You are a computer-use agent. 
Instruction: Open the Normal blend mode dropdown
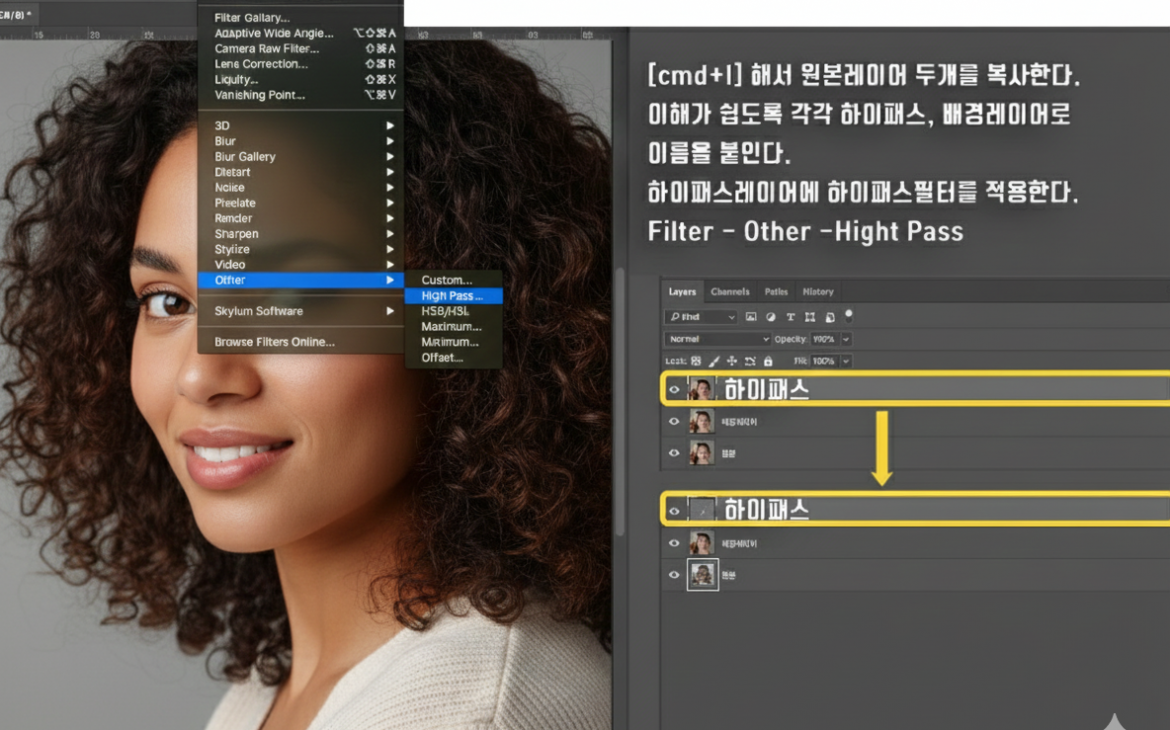[717, 339]
